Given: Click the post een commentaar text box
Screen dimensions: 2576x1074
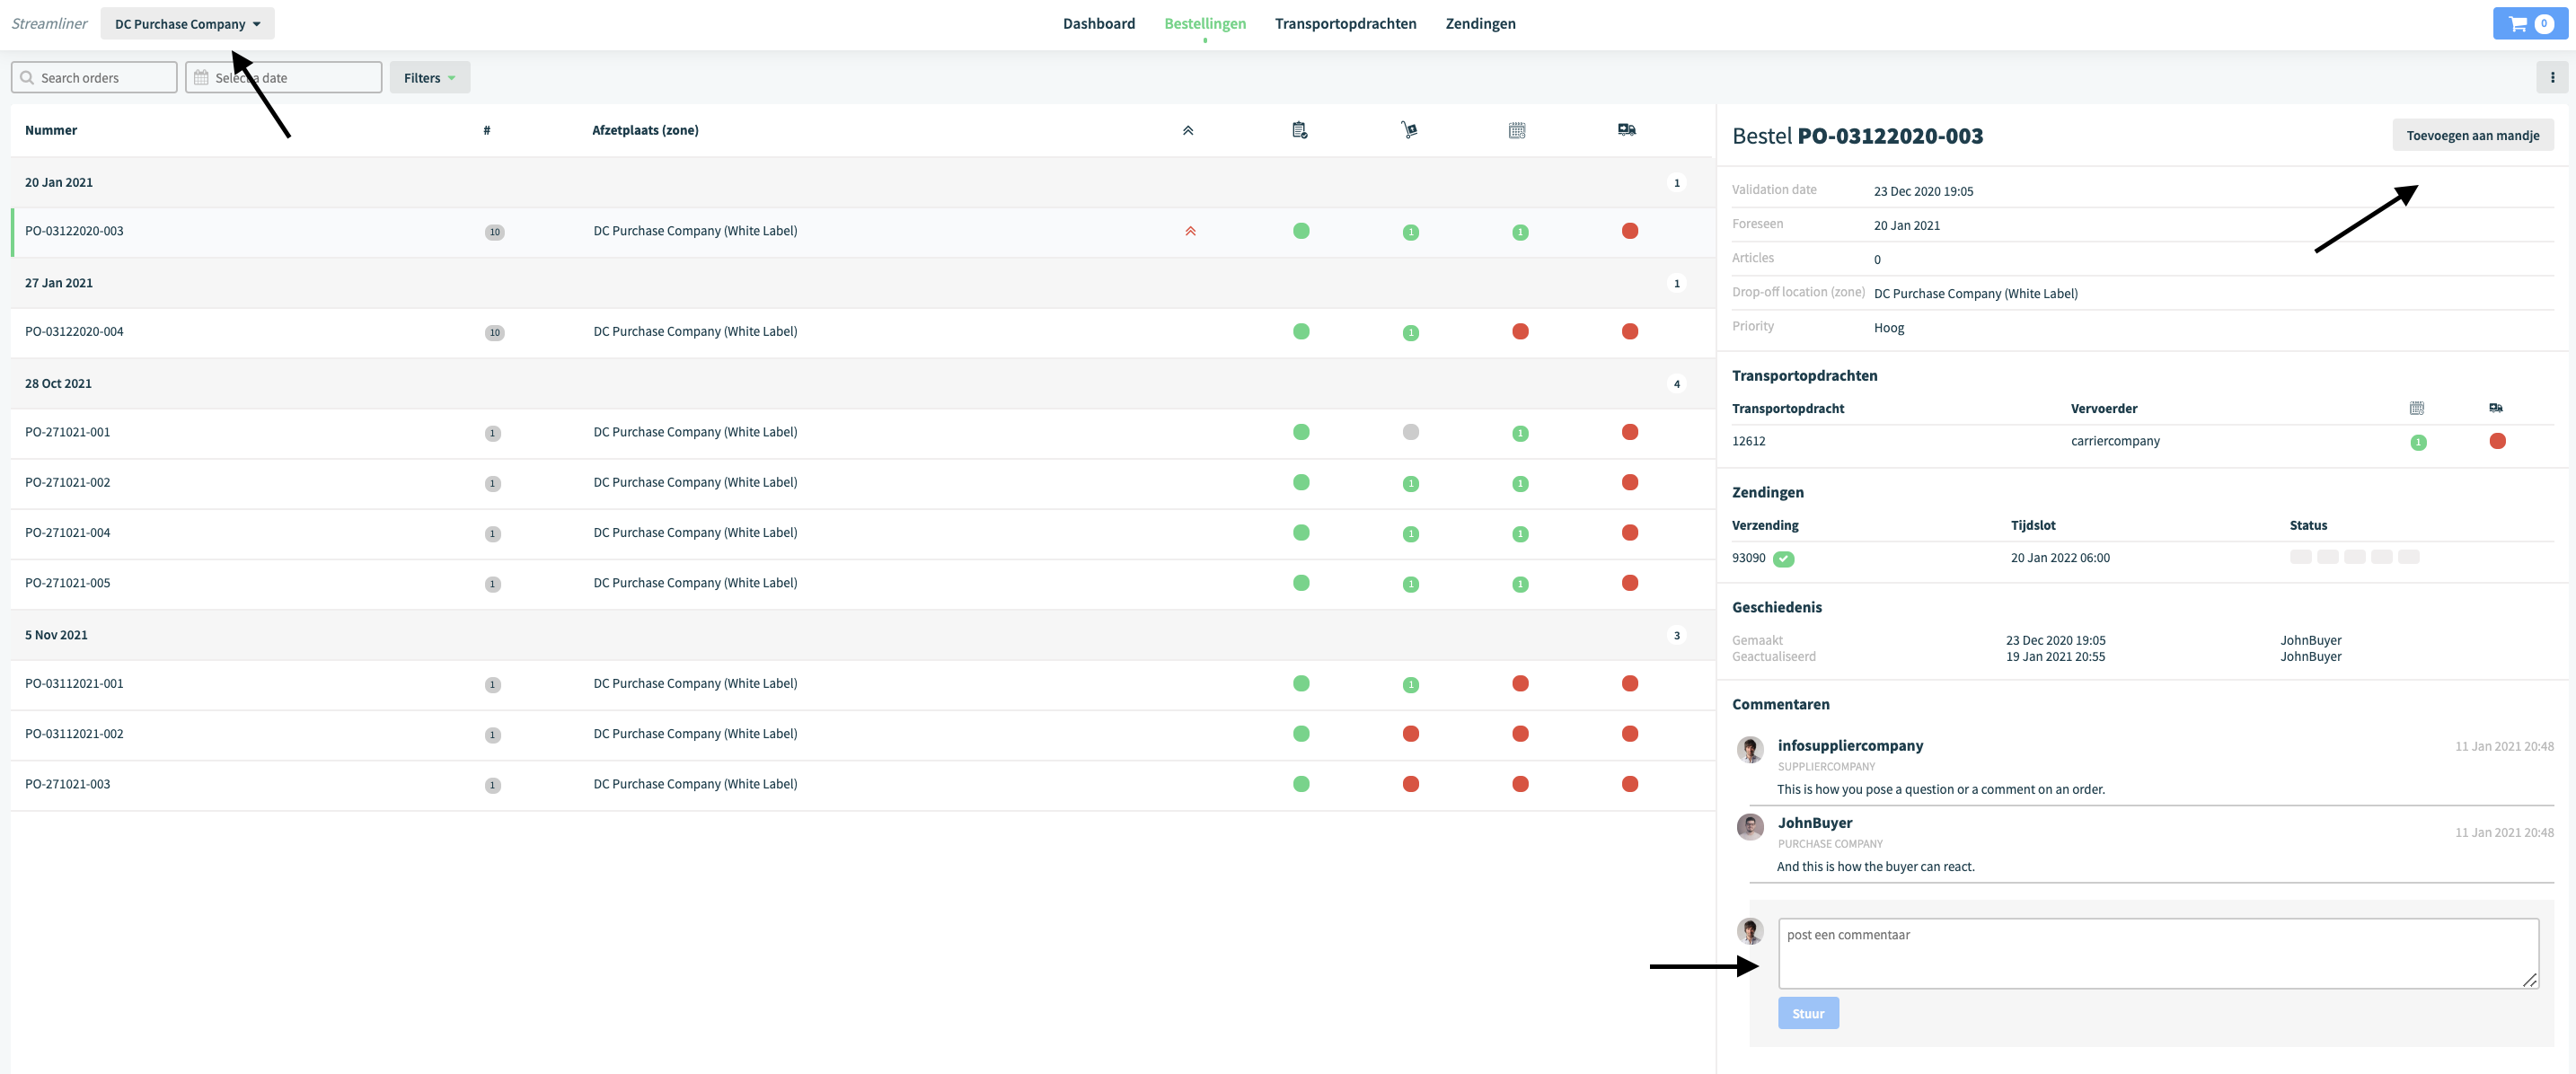Looking at the screenshot, I should click(2158, 953).
